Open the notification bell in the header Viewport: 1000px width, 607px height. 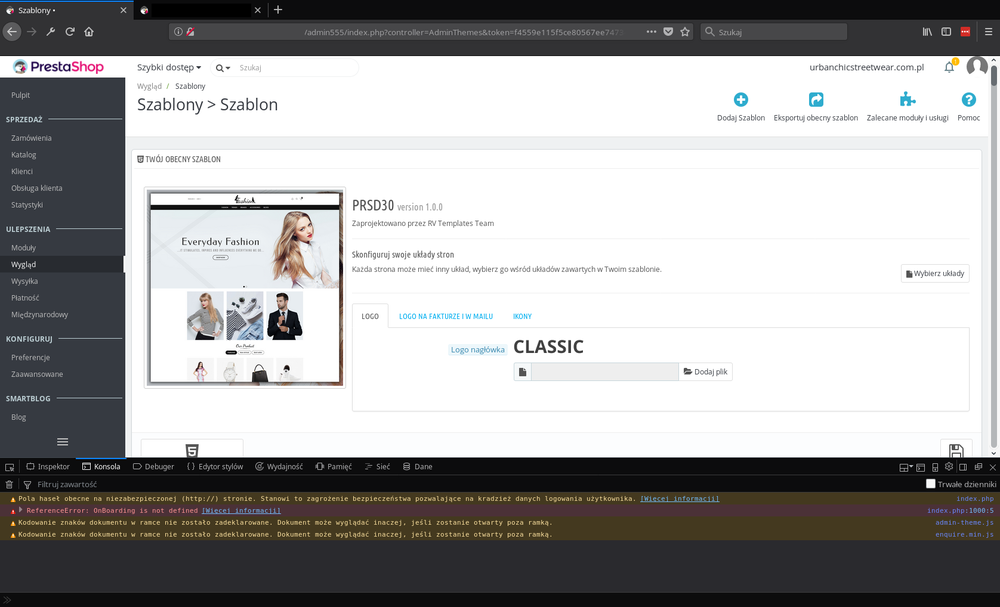click(949, 67)
